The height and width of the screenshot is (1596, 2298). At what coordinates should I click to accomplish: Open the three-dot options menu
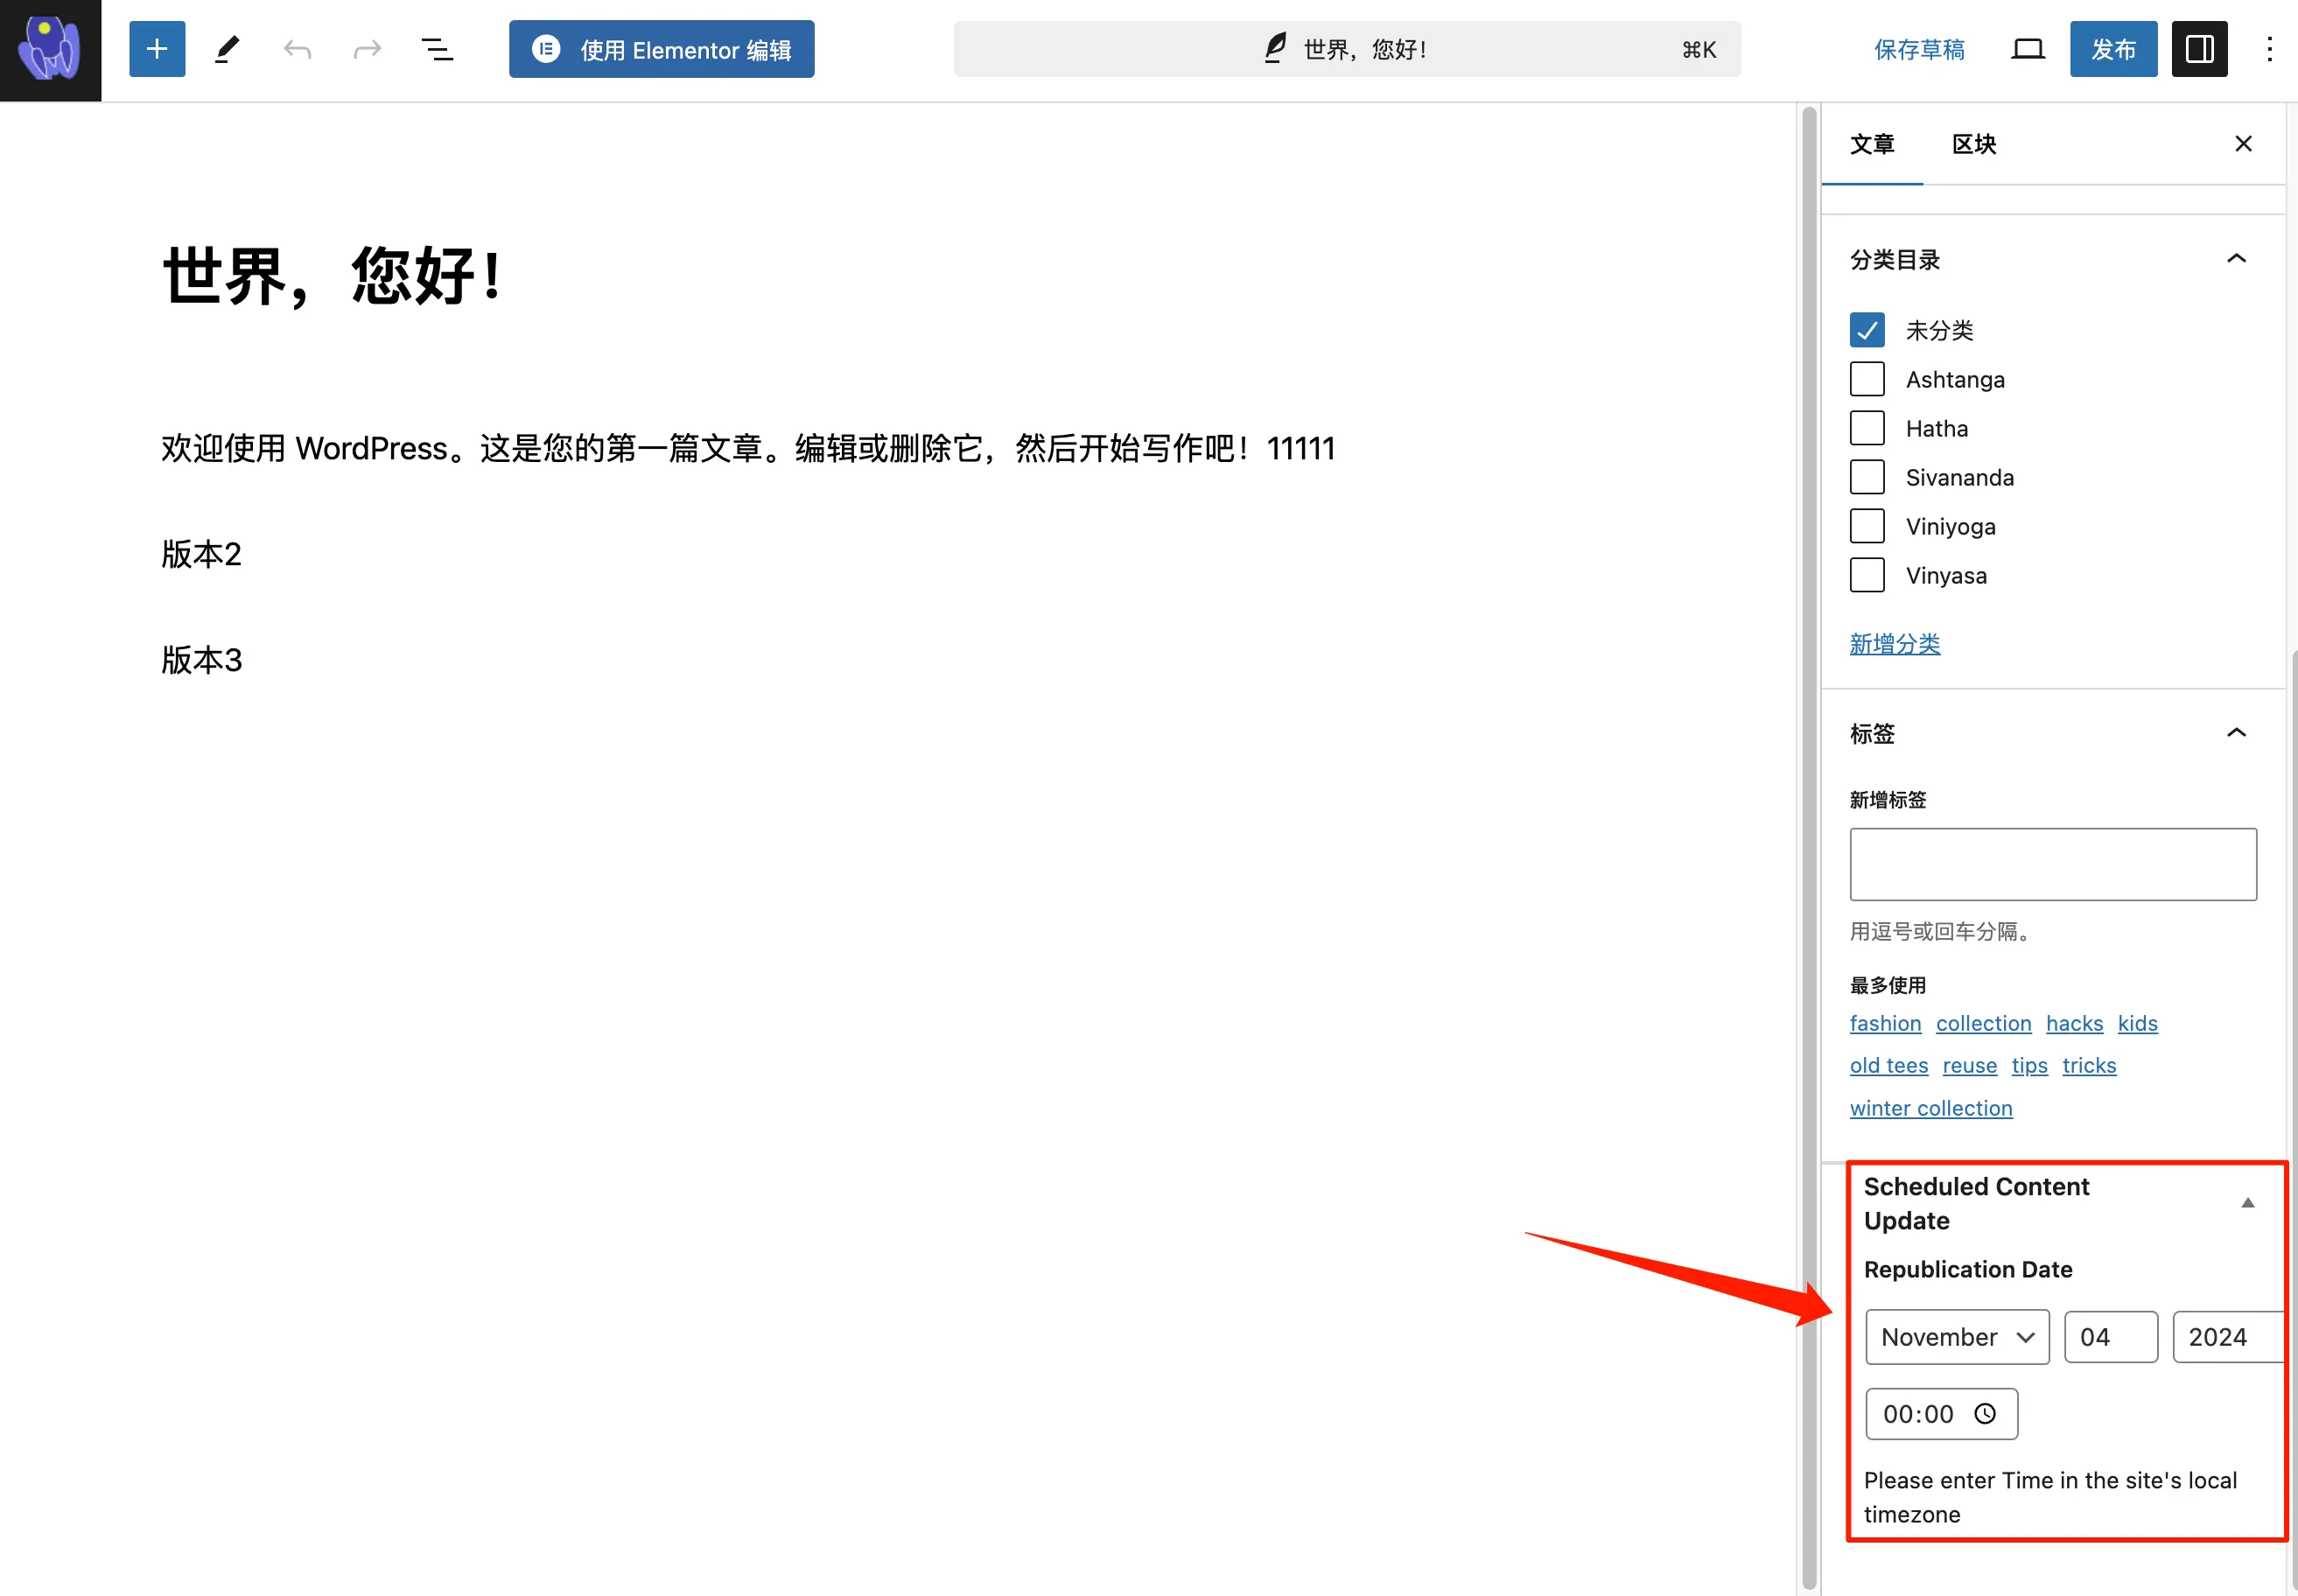point(2269,49)
